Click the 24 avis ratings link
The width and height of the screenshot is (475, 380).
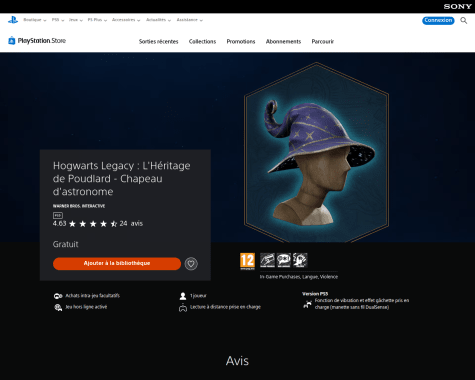click(131, 223)
